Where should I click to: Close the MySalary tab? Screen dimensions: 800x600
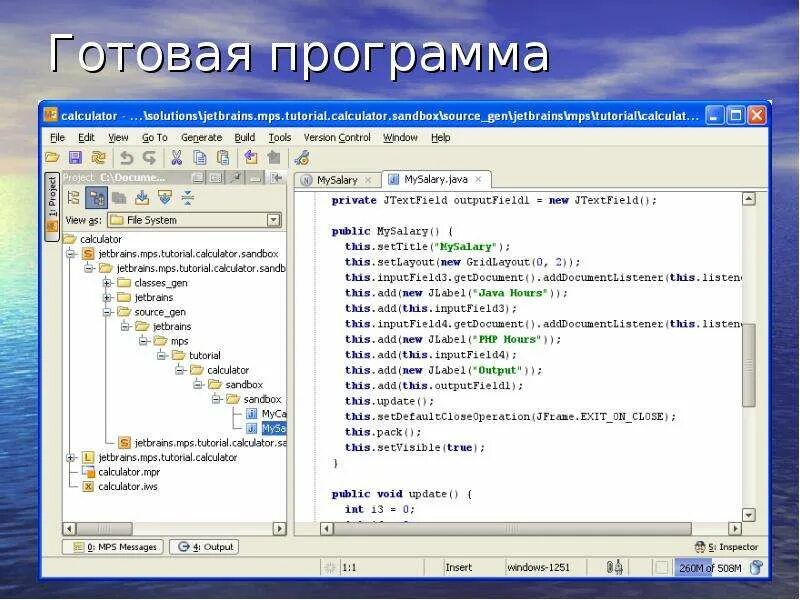click(368, 180)
